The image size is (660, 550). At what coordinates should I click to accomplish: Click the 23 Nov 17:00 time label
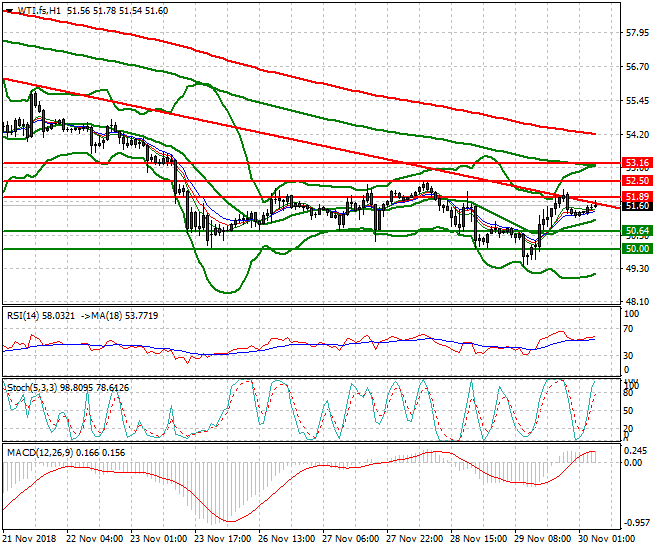223,539
